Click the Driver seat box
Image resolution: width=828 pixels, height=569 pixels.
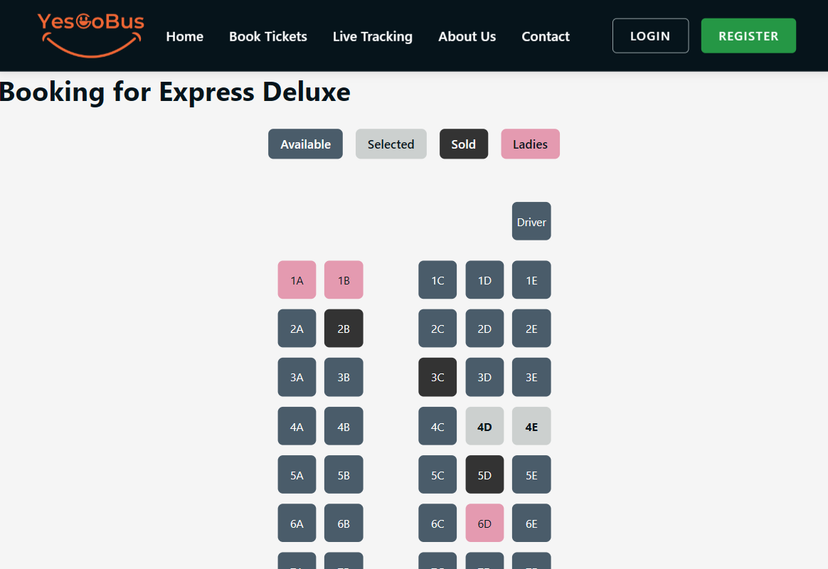tap(531, 221)
